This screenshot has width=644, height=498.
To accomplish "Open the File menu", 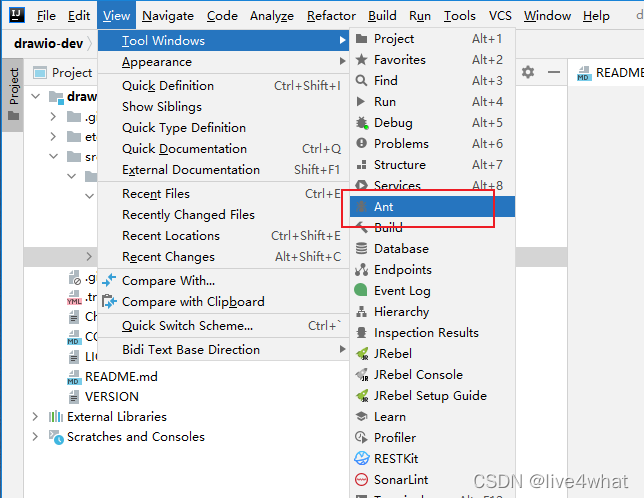I will 46,16.
